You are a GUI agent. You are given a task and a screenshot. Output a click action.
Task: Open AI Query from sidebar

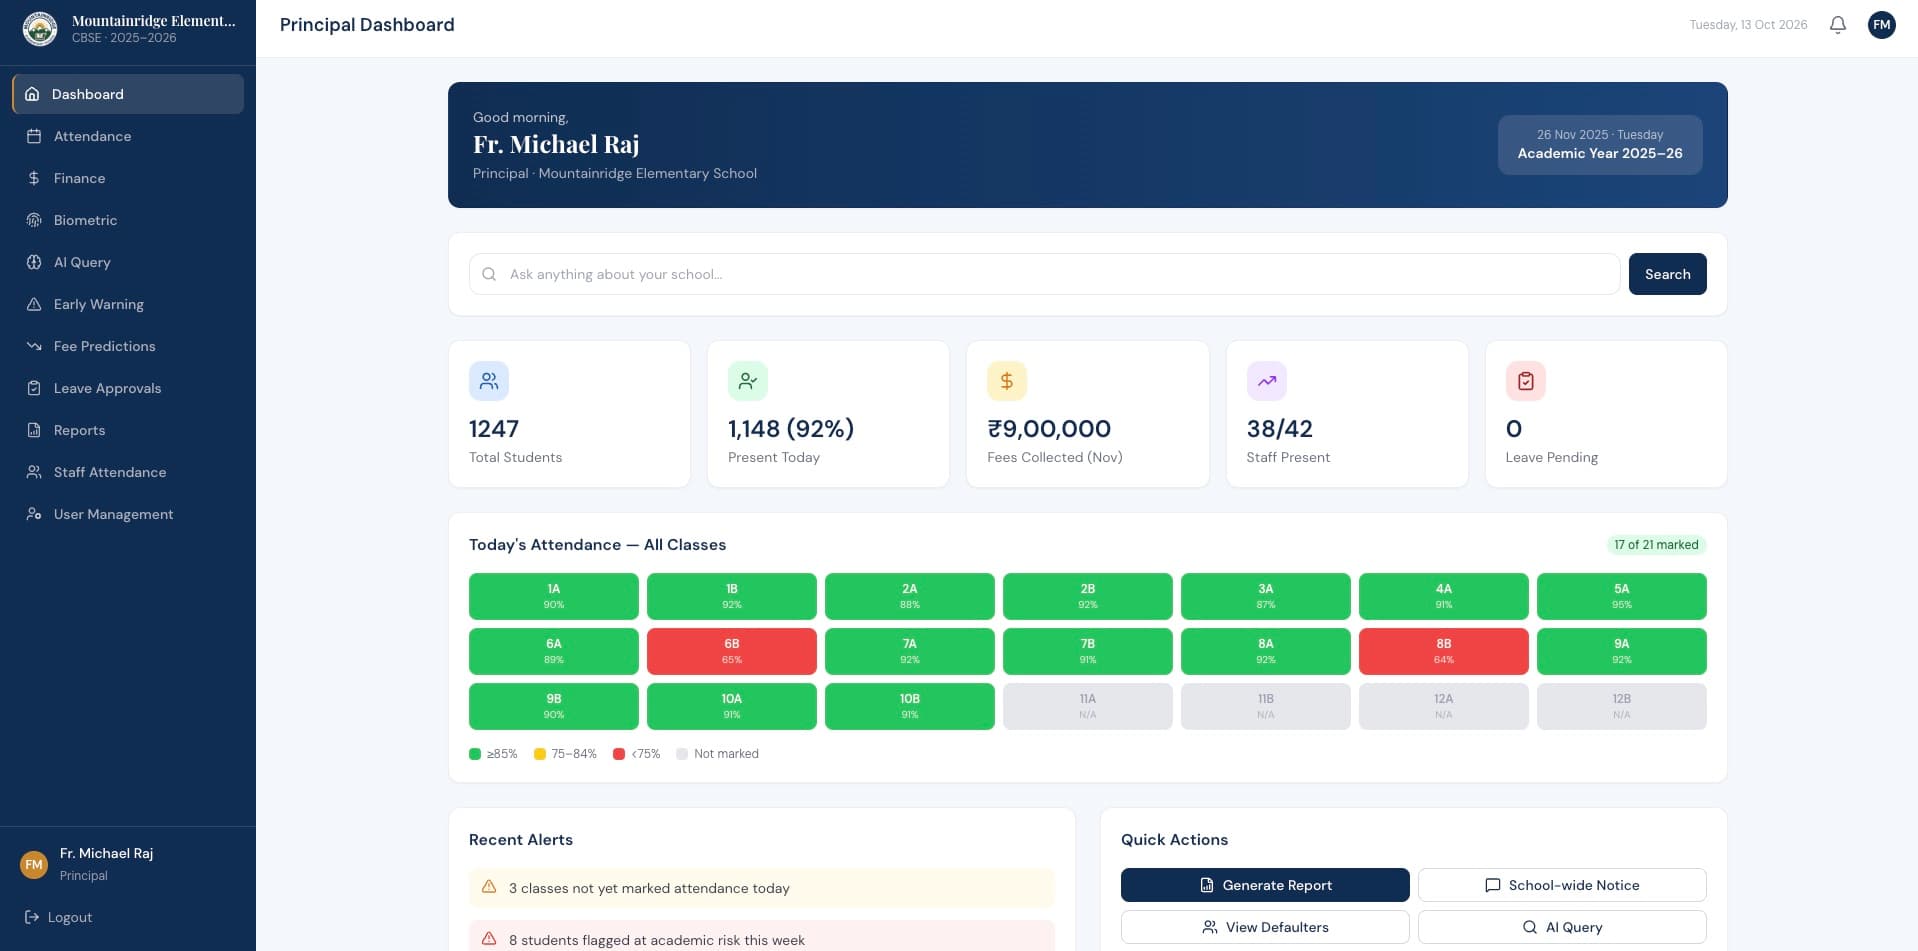[x=128, y=262]
